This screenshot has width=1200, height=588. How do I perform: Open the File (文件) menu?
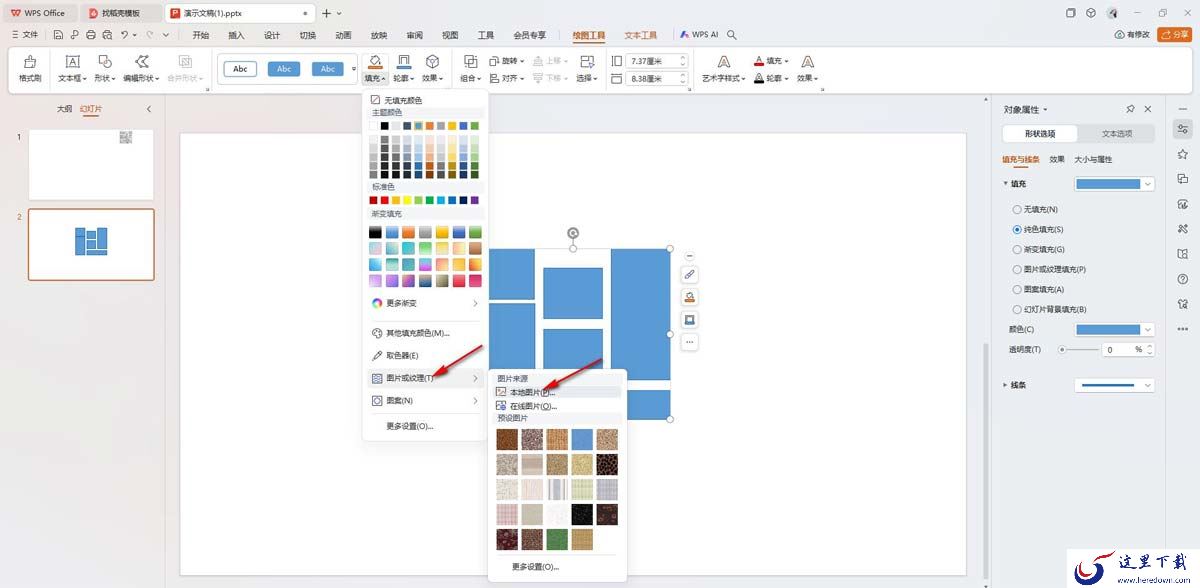click(25, 35)
